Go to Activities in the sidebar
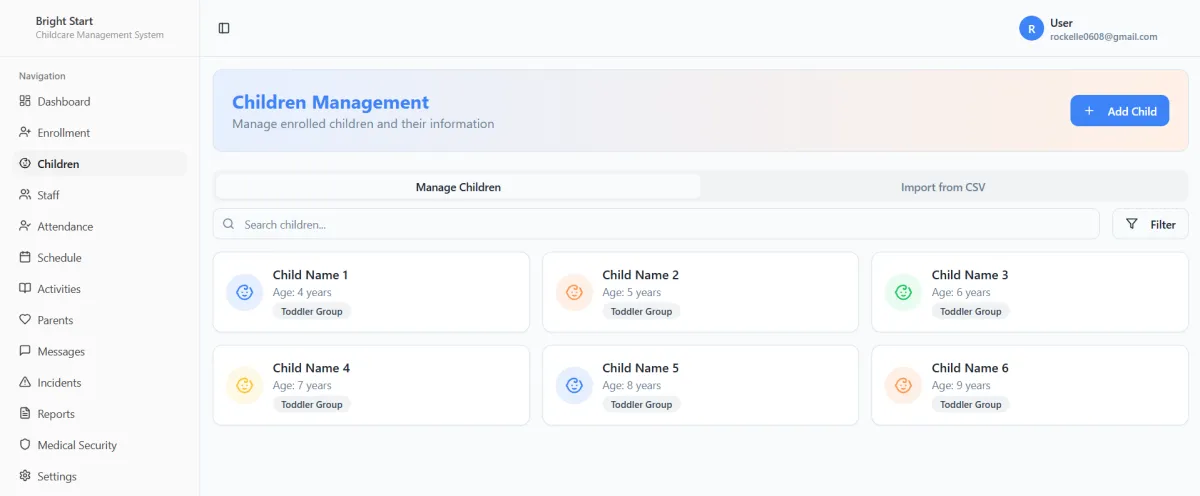This screenshot has width=1200, height=496. [99, 288]
